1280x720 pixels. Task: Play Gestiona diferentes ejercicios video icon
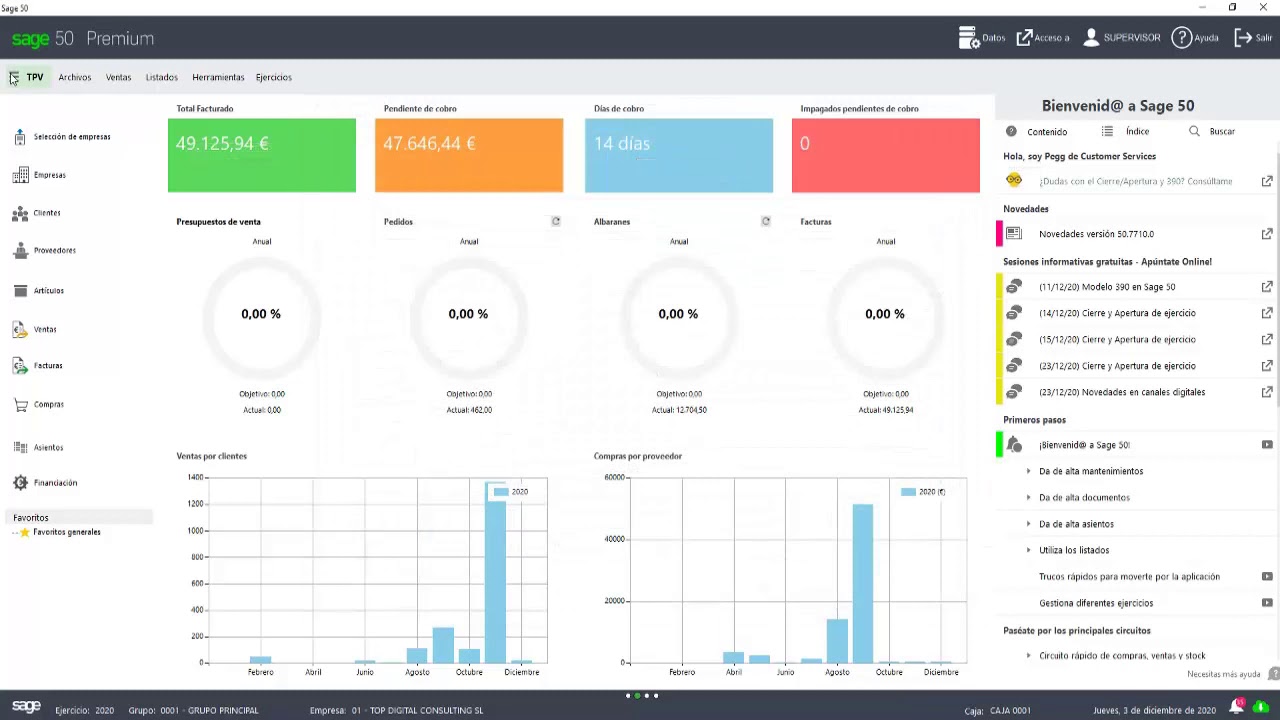(1267, 603)
